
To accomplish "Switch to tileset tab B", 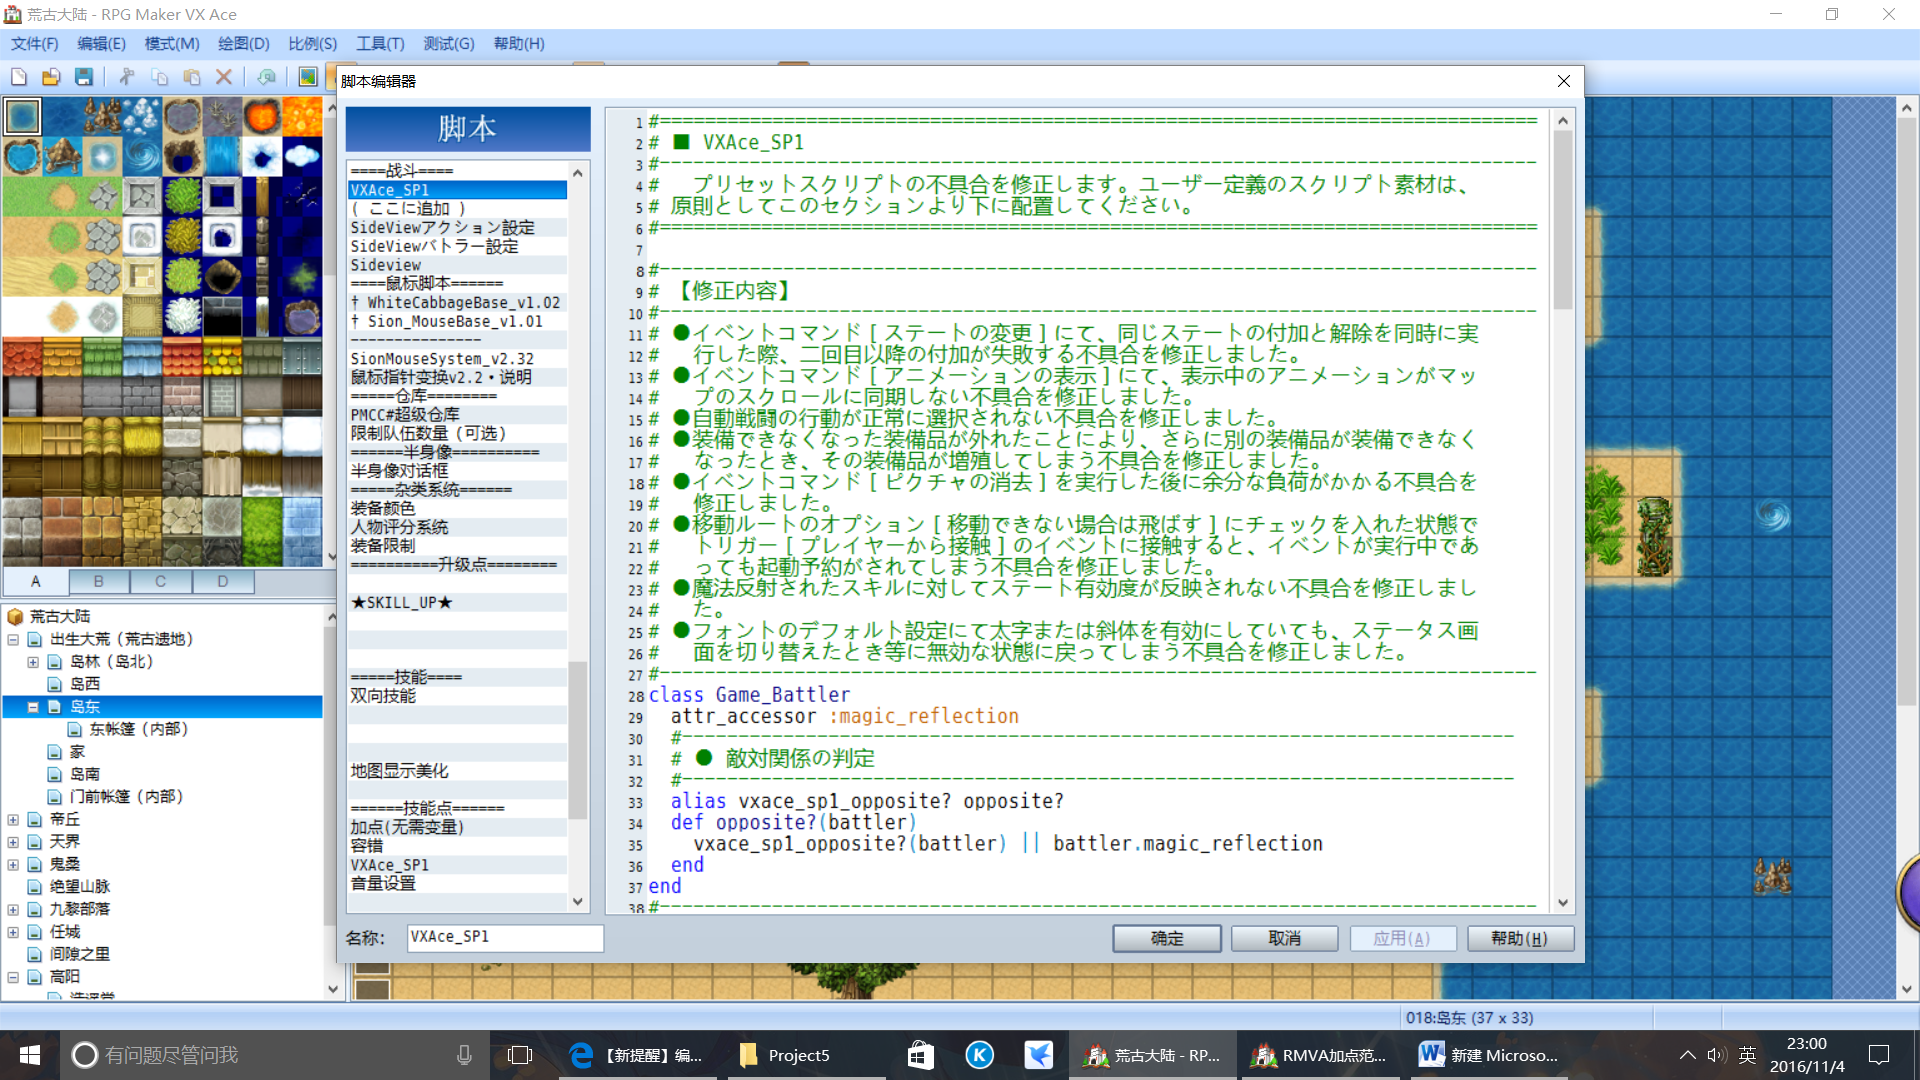I will [98, 581].
